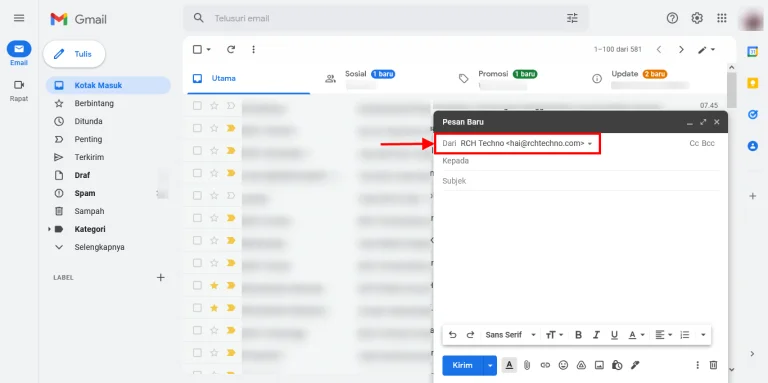Open the send options arrow beside Kirim

point(490,365)
